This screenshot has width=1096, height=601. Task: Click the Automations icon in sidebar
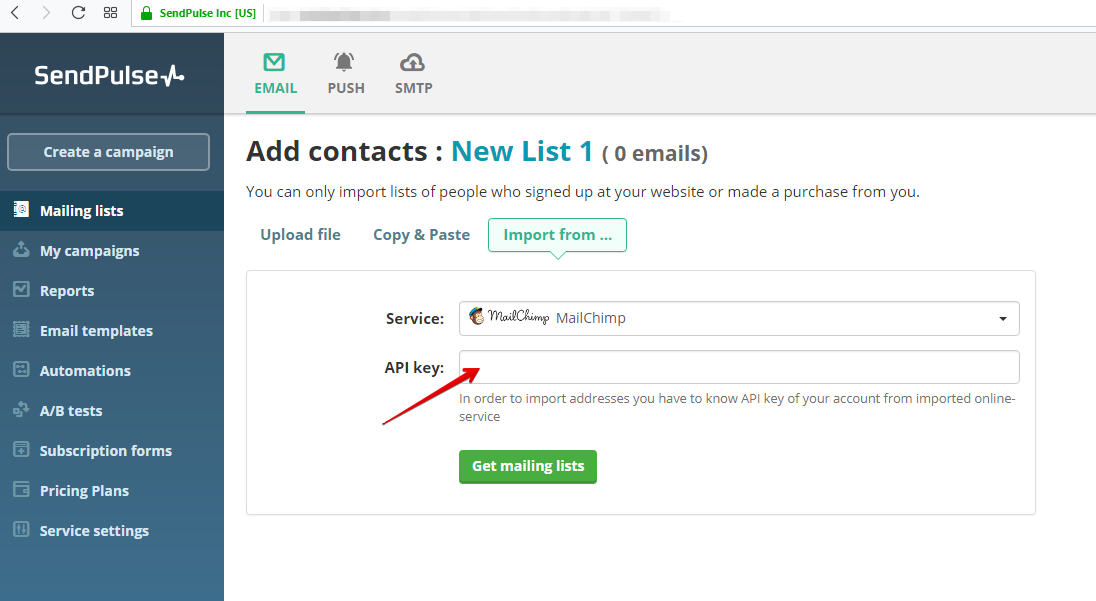22,369
